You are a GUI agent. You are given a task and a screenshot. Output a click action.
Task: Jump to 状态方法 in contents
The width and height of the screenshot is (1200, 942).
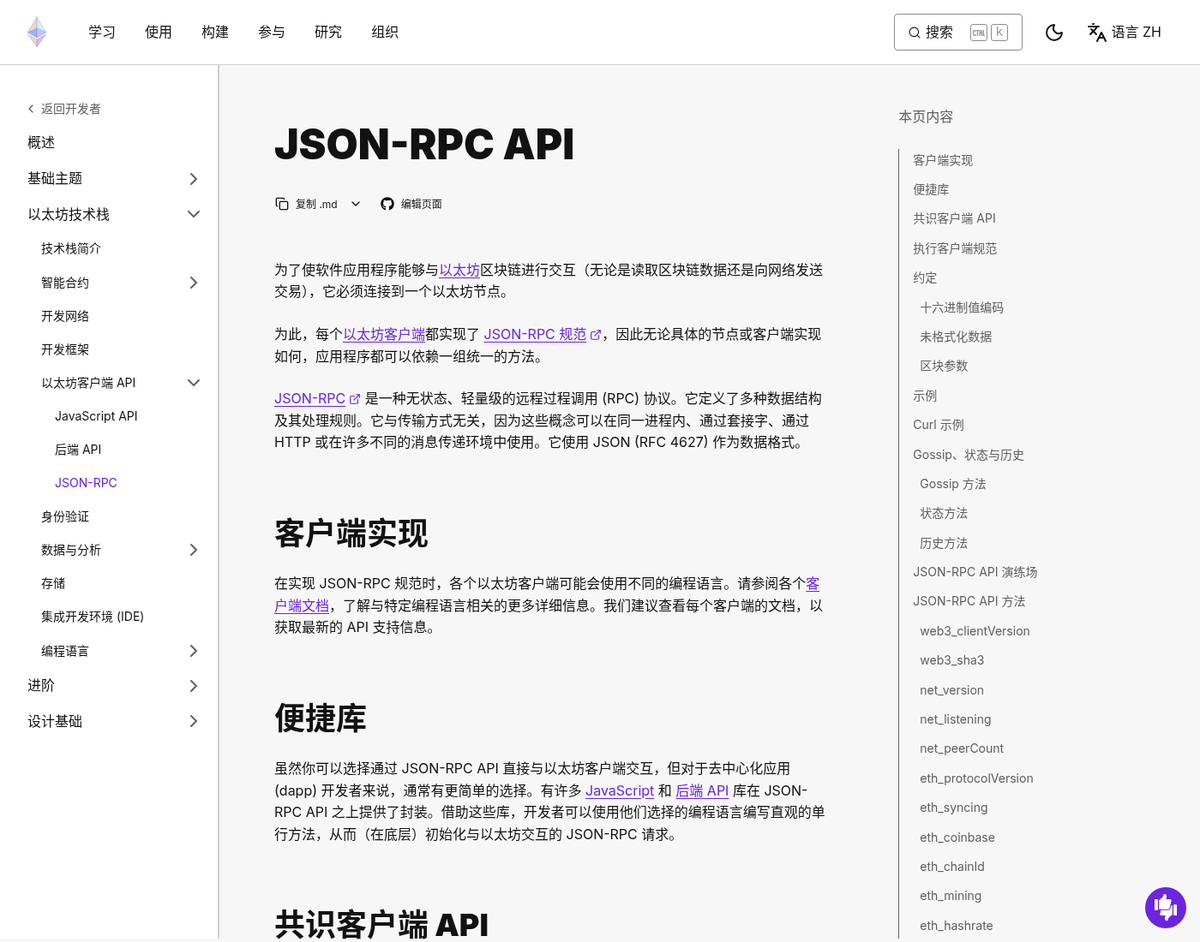(944, 513)
